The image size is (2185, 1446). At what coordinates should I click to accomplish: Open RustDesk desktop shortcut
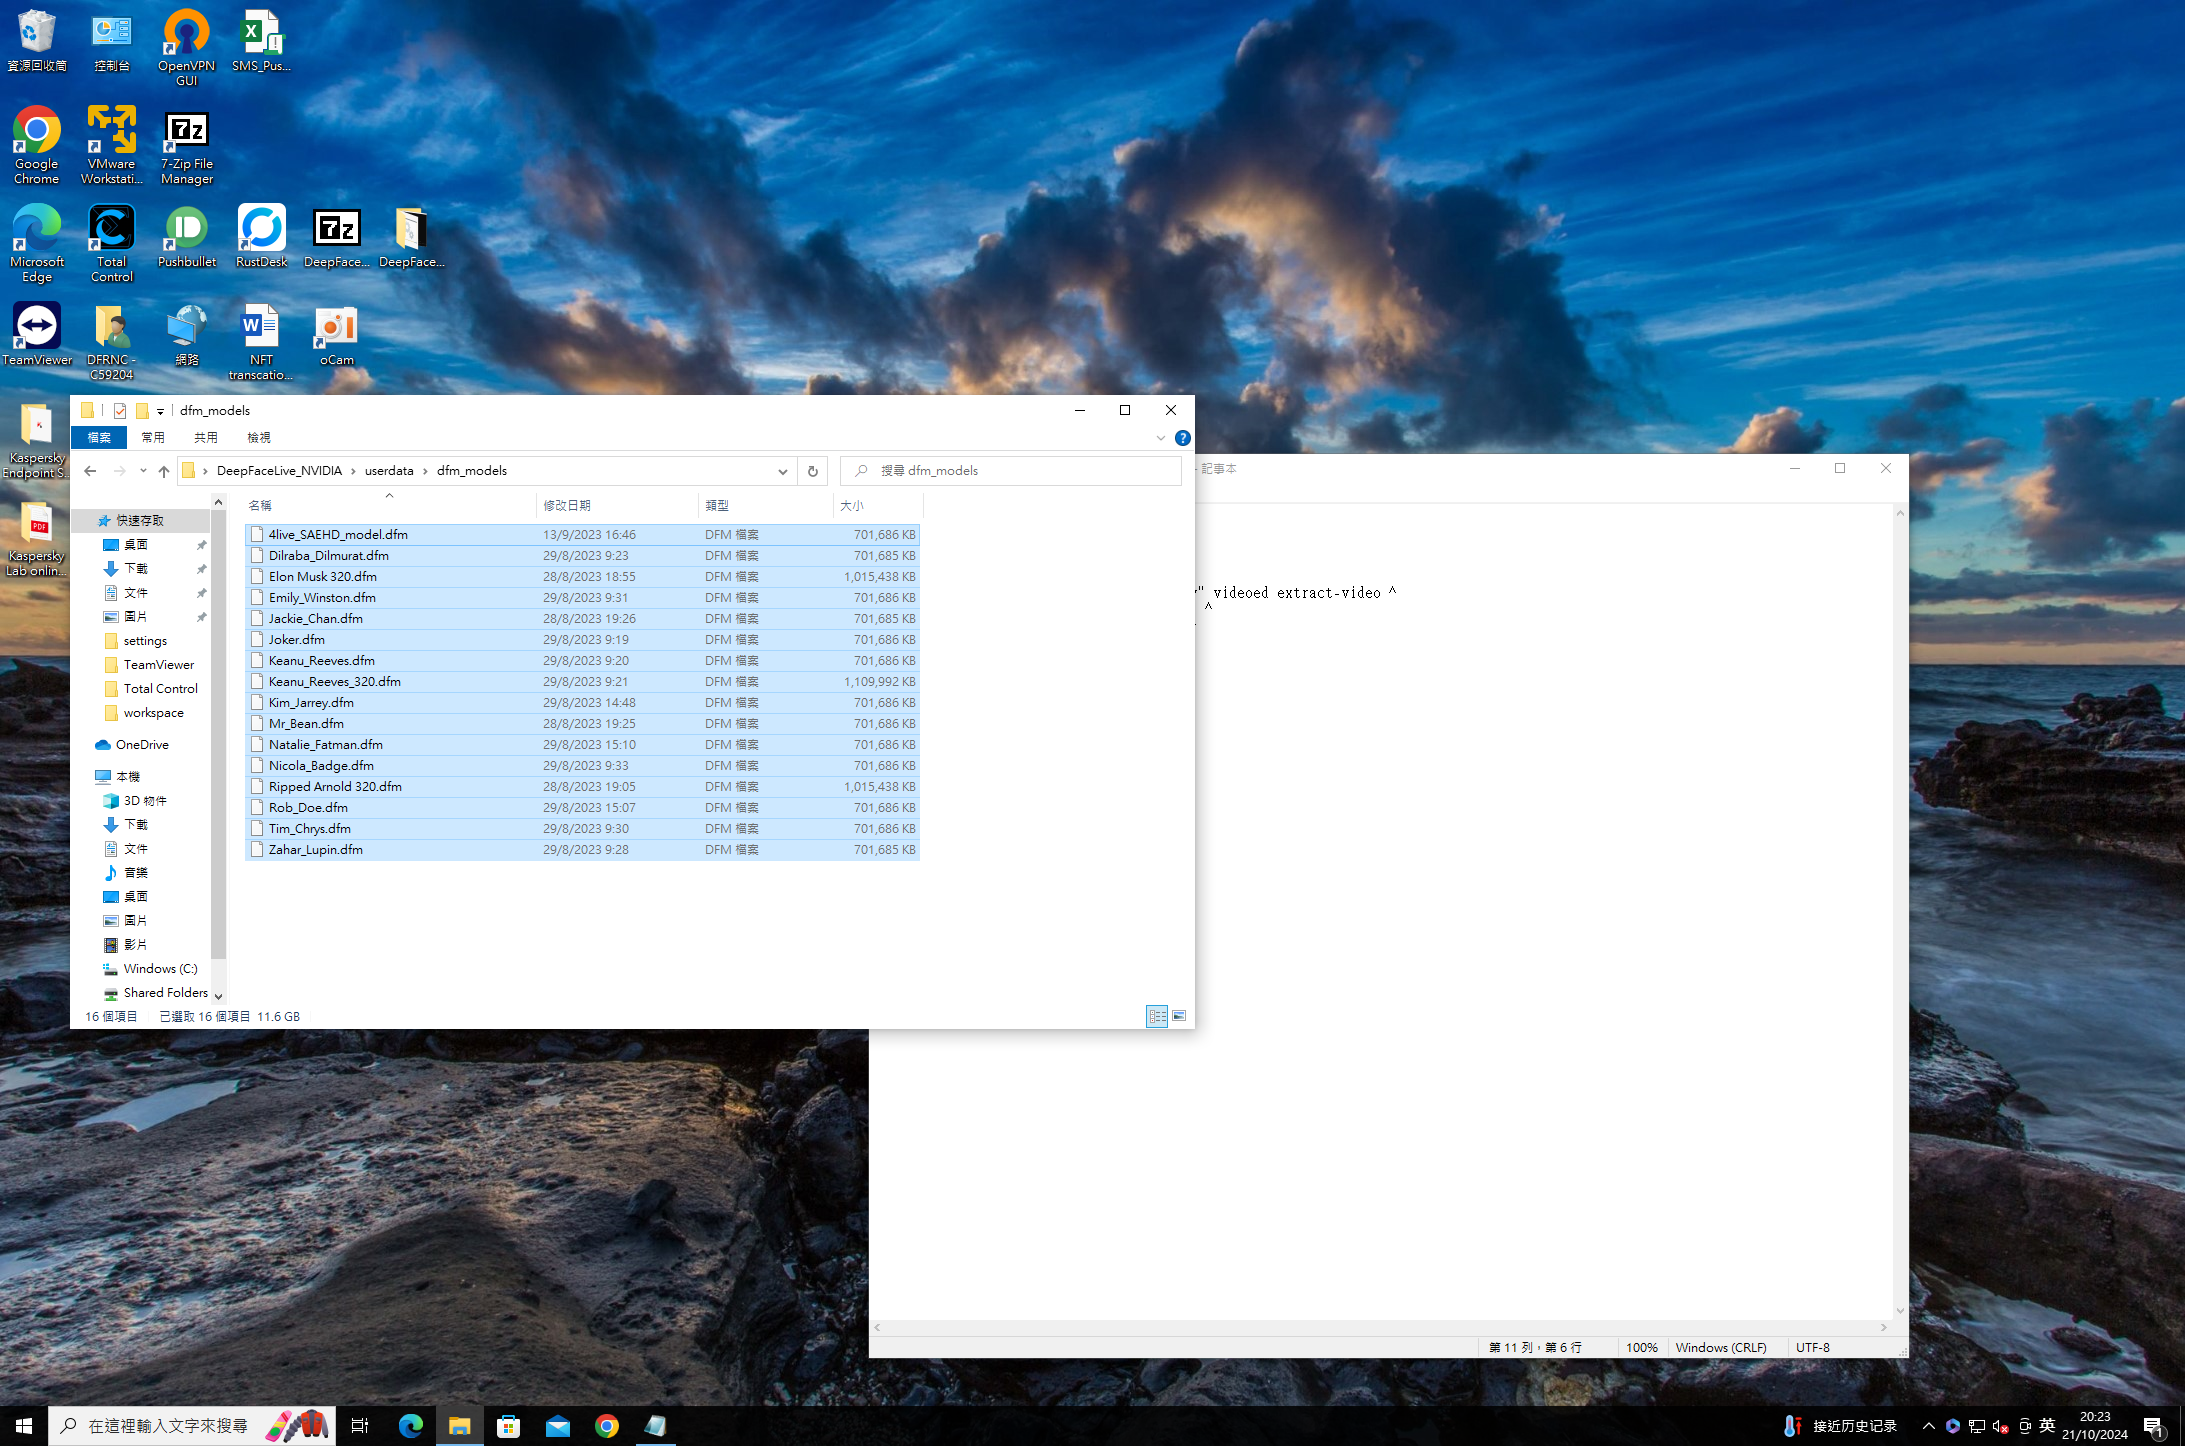coord(262,236)
